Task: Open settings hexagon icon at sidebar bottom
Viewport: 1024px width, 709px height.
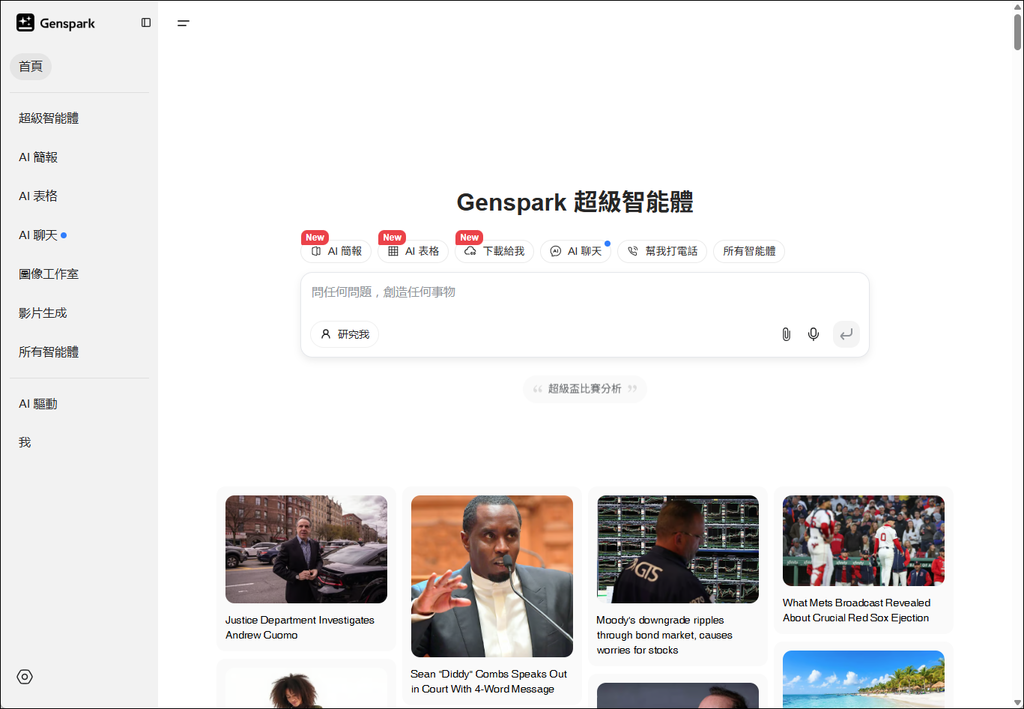Action: (25, 677)
